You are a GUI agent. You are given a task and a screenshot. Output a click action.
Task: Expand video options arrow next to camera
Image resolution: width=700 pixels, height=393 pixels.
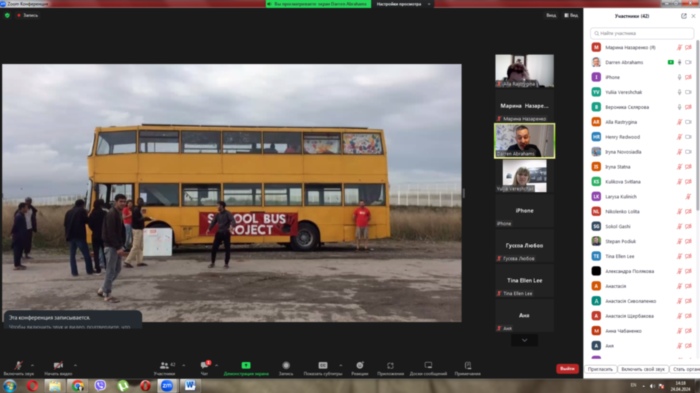pyautogui.click(x=75, y=365)
